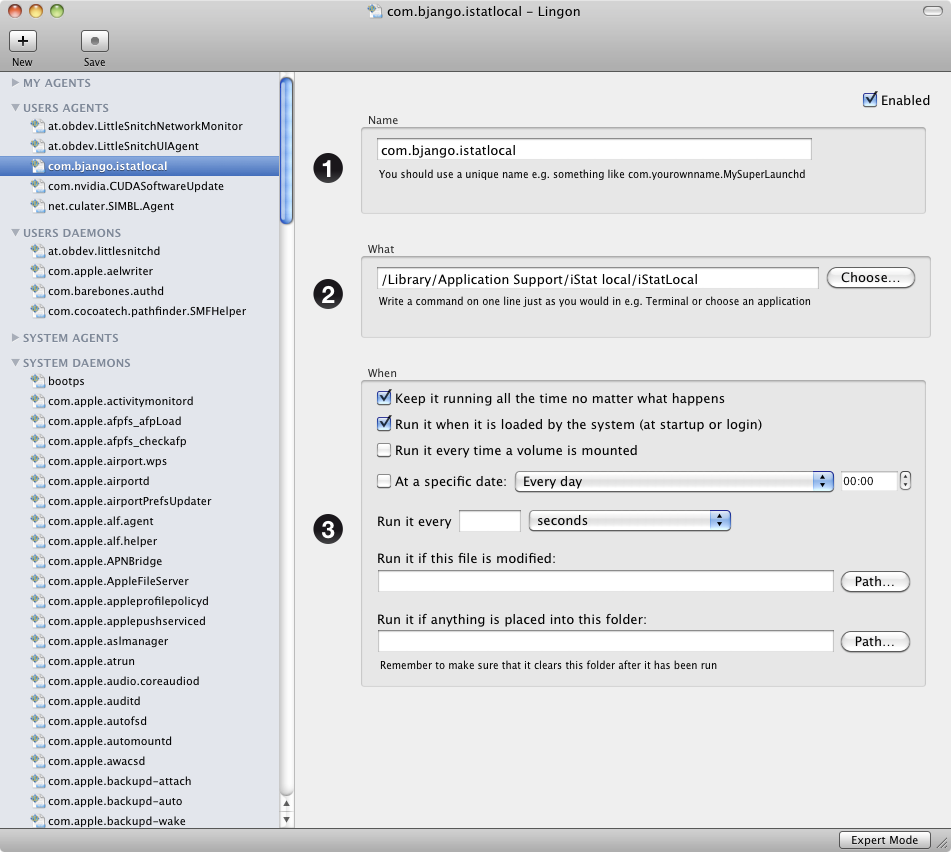
Task: Click the modified file path field
Action: coord(605,581)
